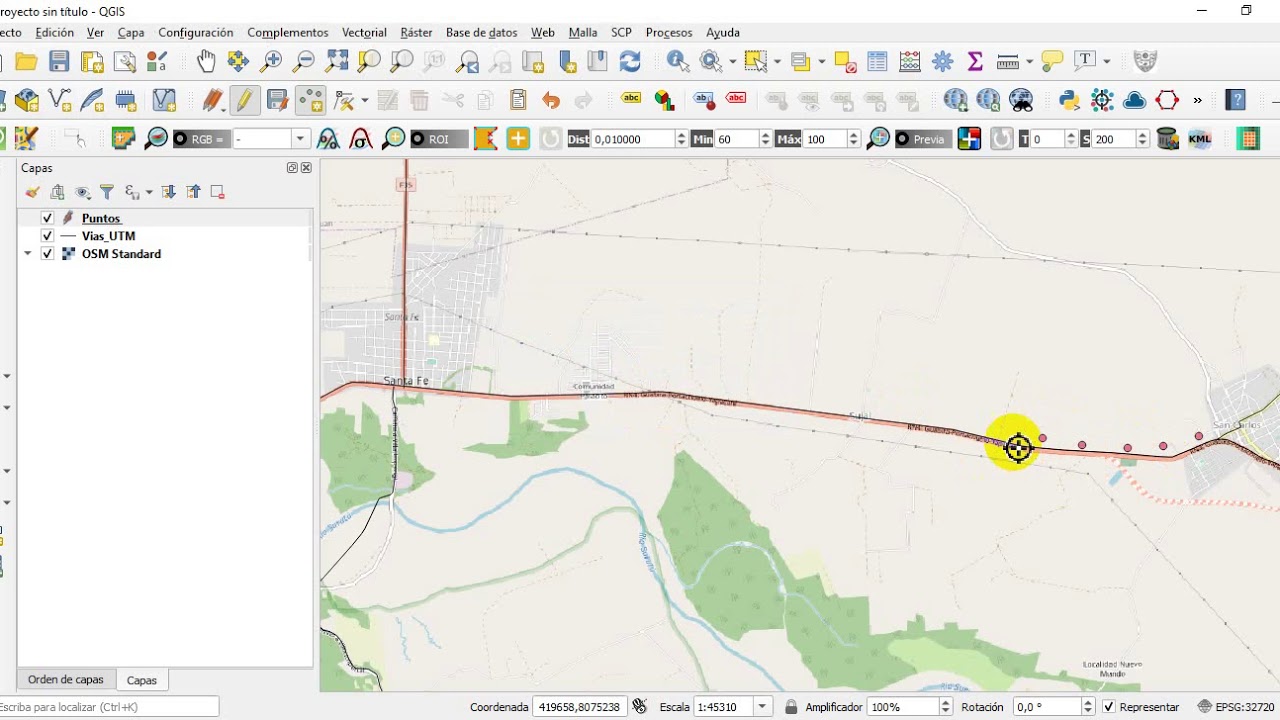The image size is (1280, 720).
Task: Switch to the Orden de capas tab
Action: click(65, 680)
